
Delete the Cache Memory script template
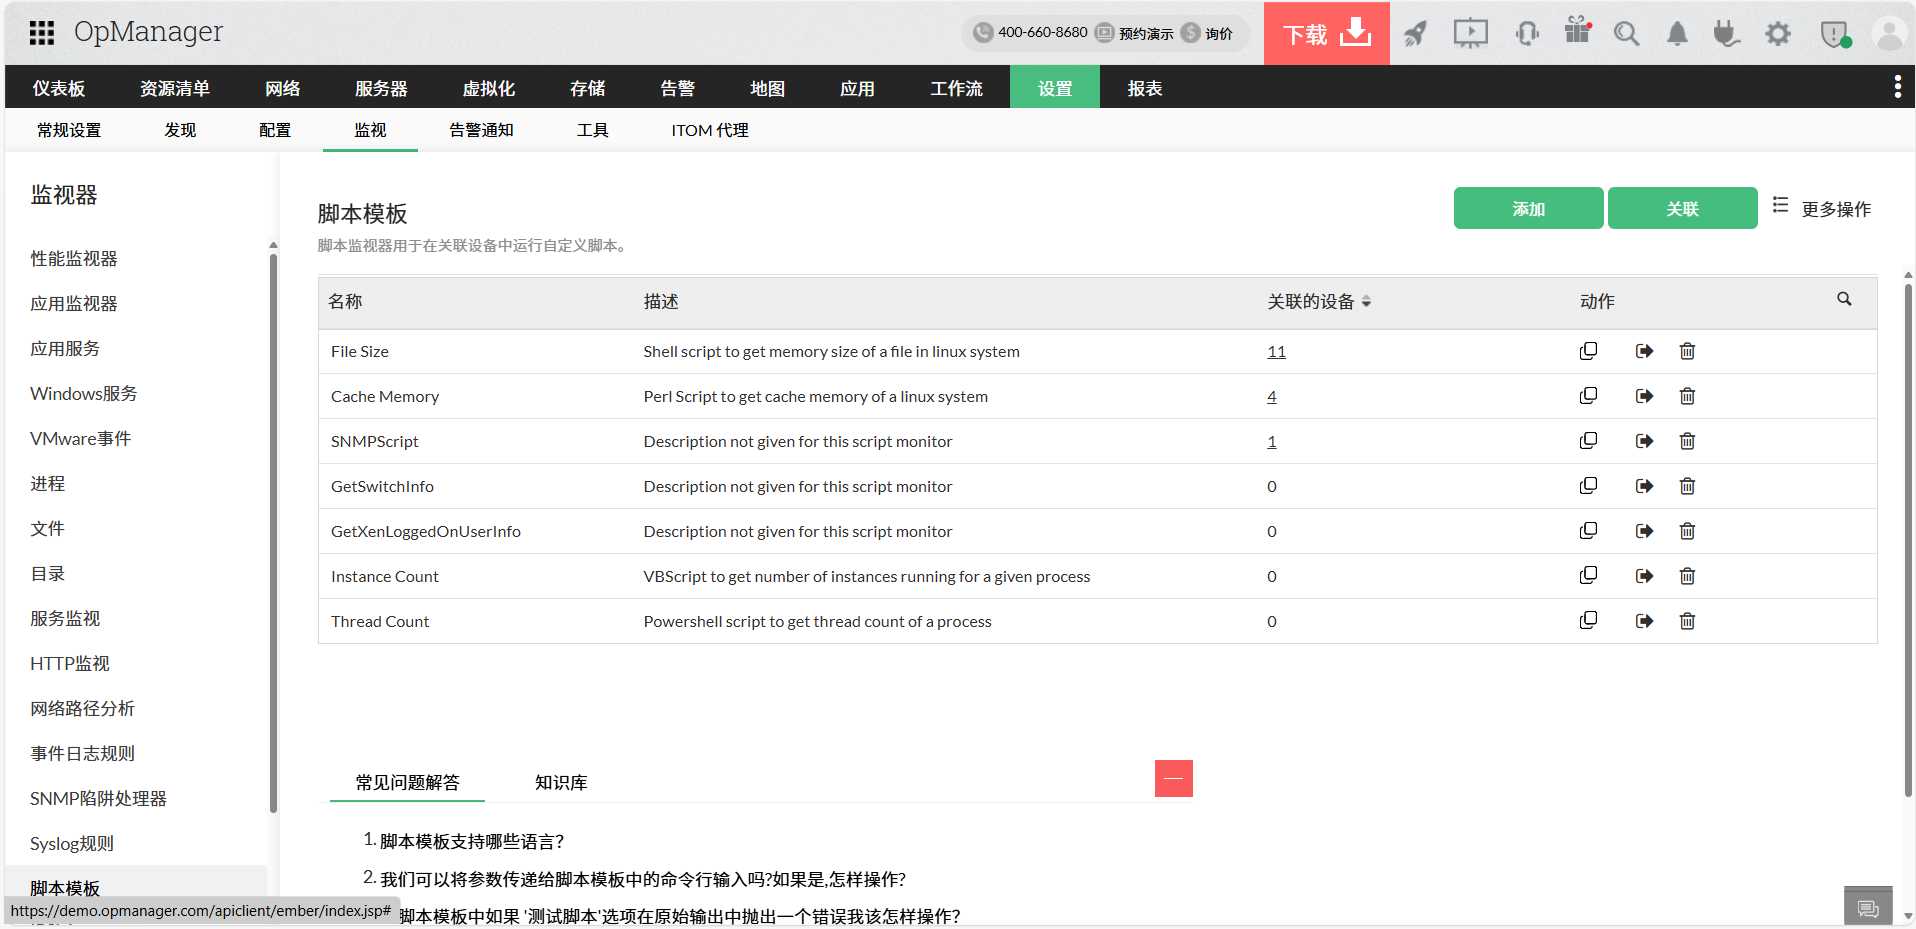[1687, 396]
